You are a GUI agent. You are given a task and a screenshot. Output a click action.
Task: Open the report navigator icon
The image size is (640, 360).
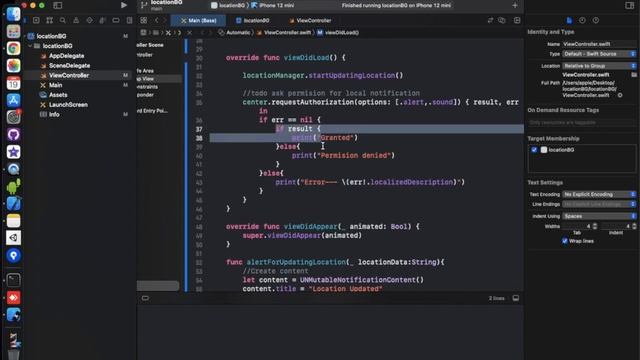[x=129, y=20]
